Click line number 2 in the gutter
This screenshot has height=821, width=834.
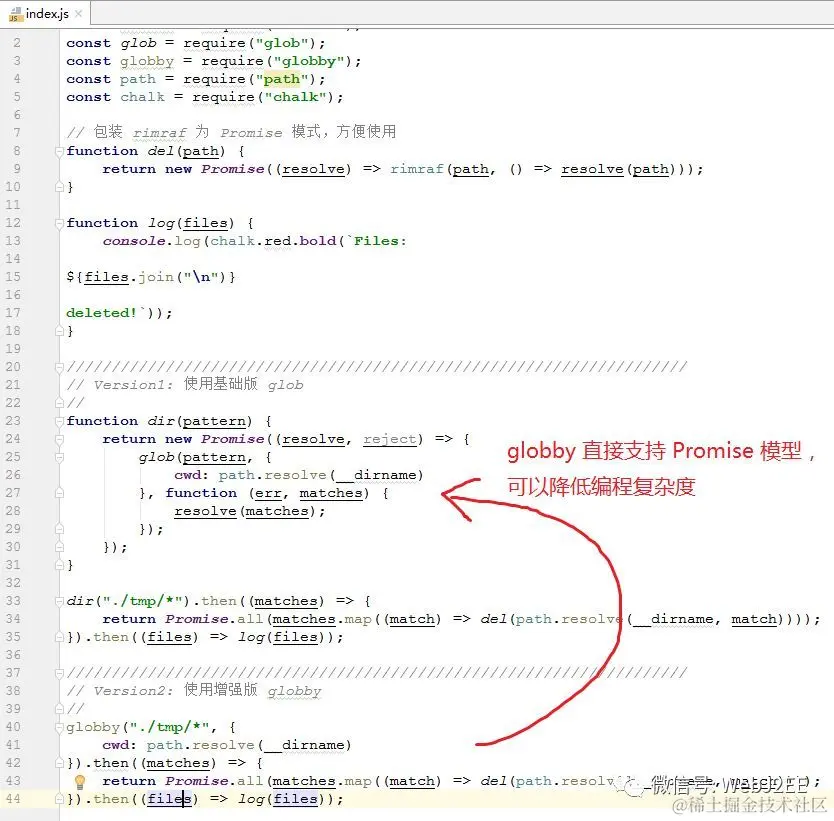[17, 43]
